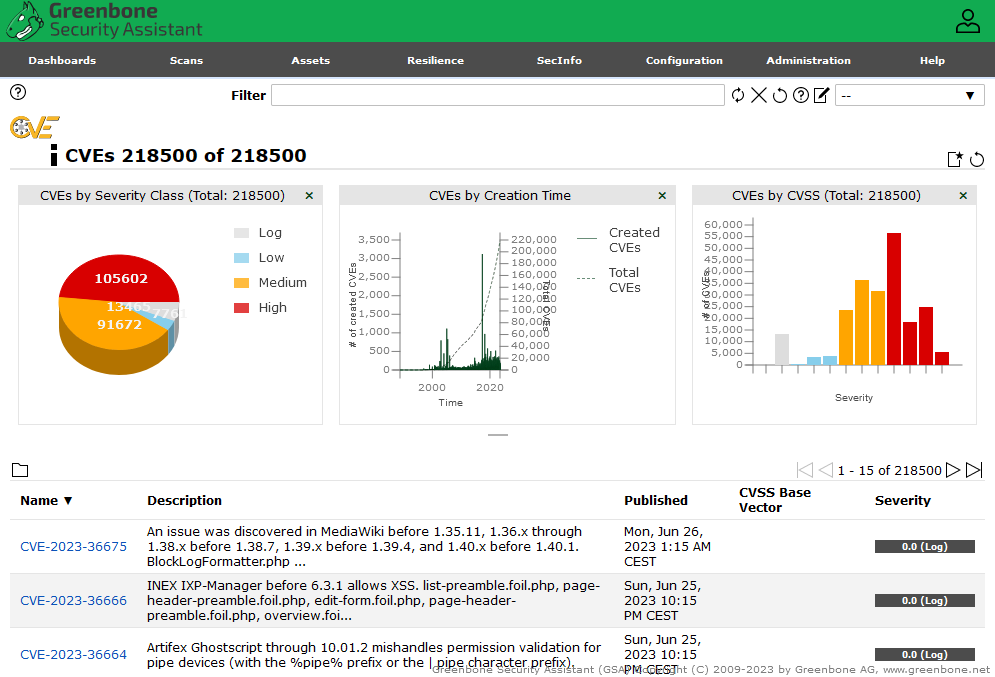Click into the Filter text field
This screenshot has width=995, height=677.
click(x=498, y=95)
